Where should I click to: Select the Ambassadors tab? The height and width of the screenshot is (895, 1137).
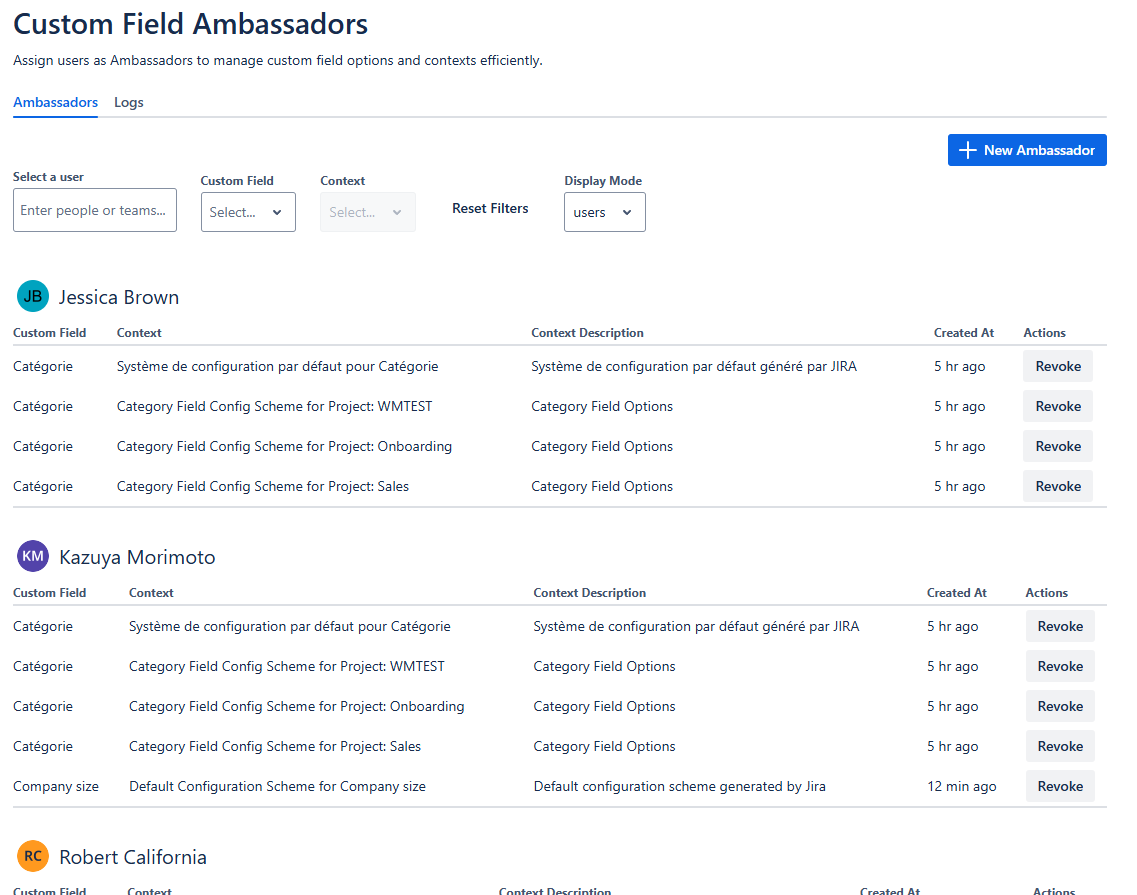click(55, 102)
